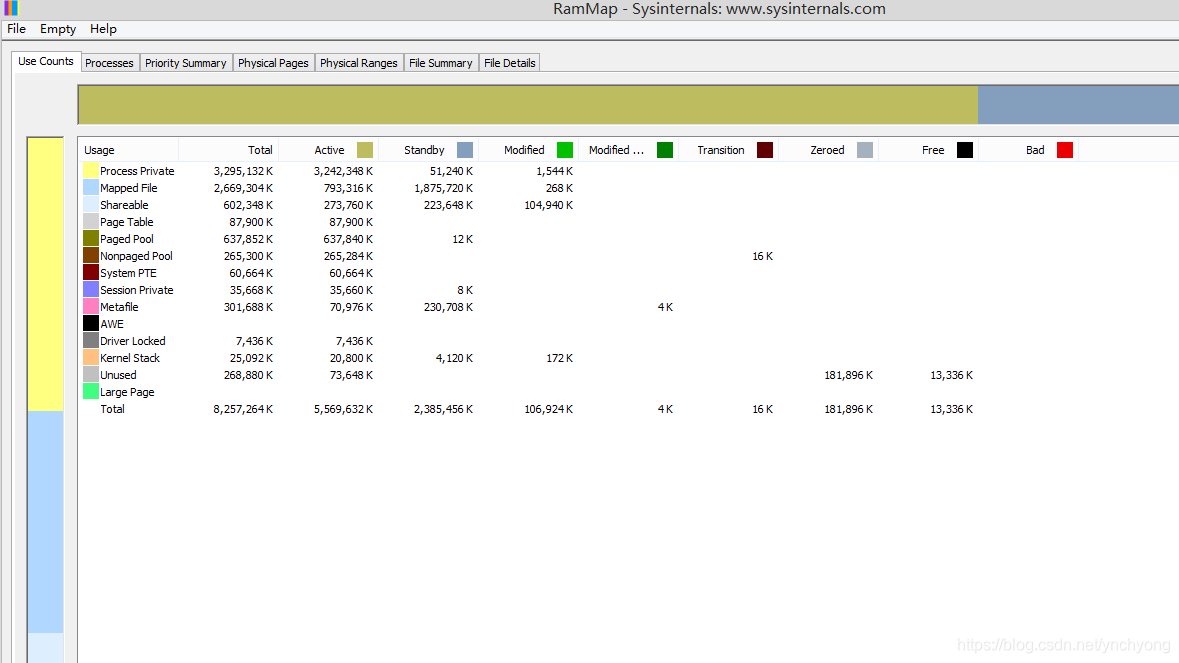
Task: Open the File menu
Action: tap(17, 29)
